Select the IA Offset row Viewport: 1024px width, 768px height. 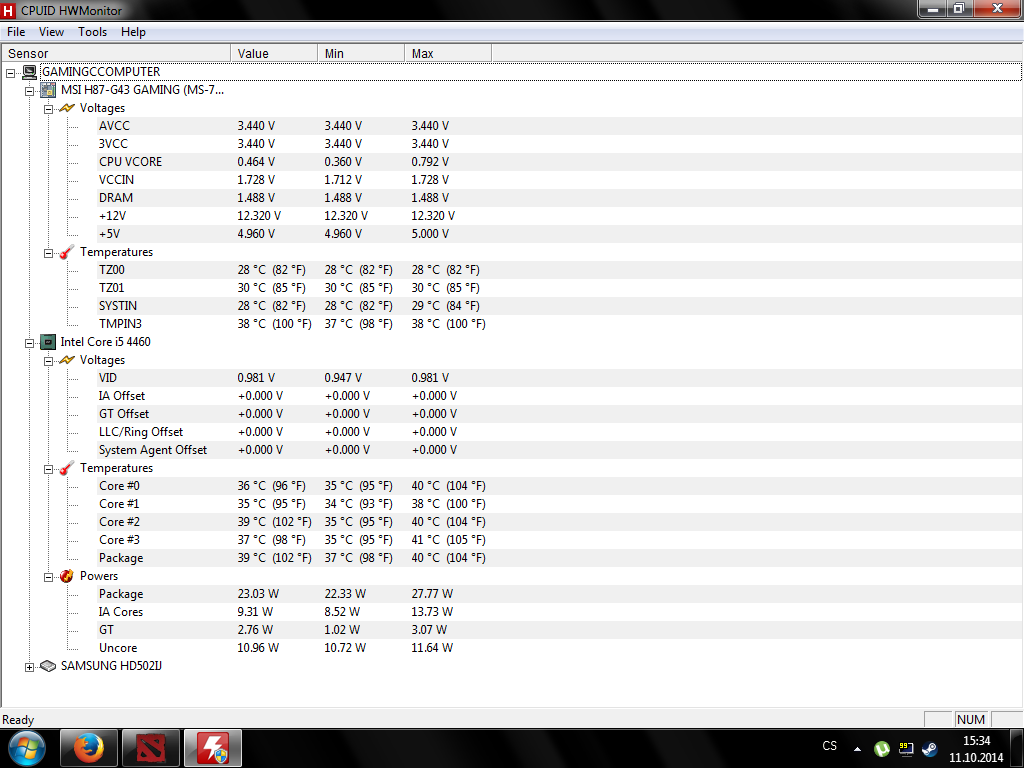[560, 396]
